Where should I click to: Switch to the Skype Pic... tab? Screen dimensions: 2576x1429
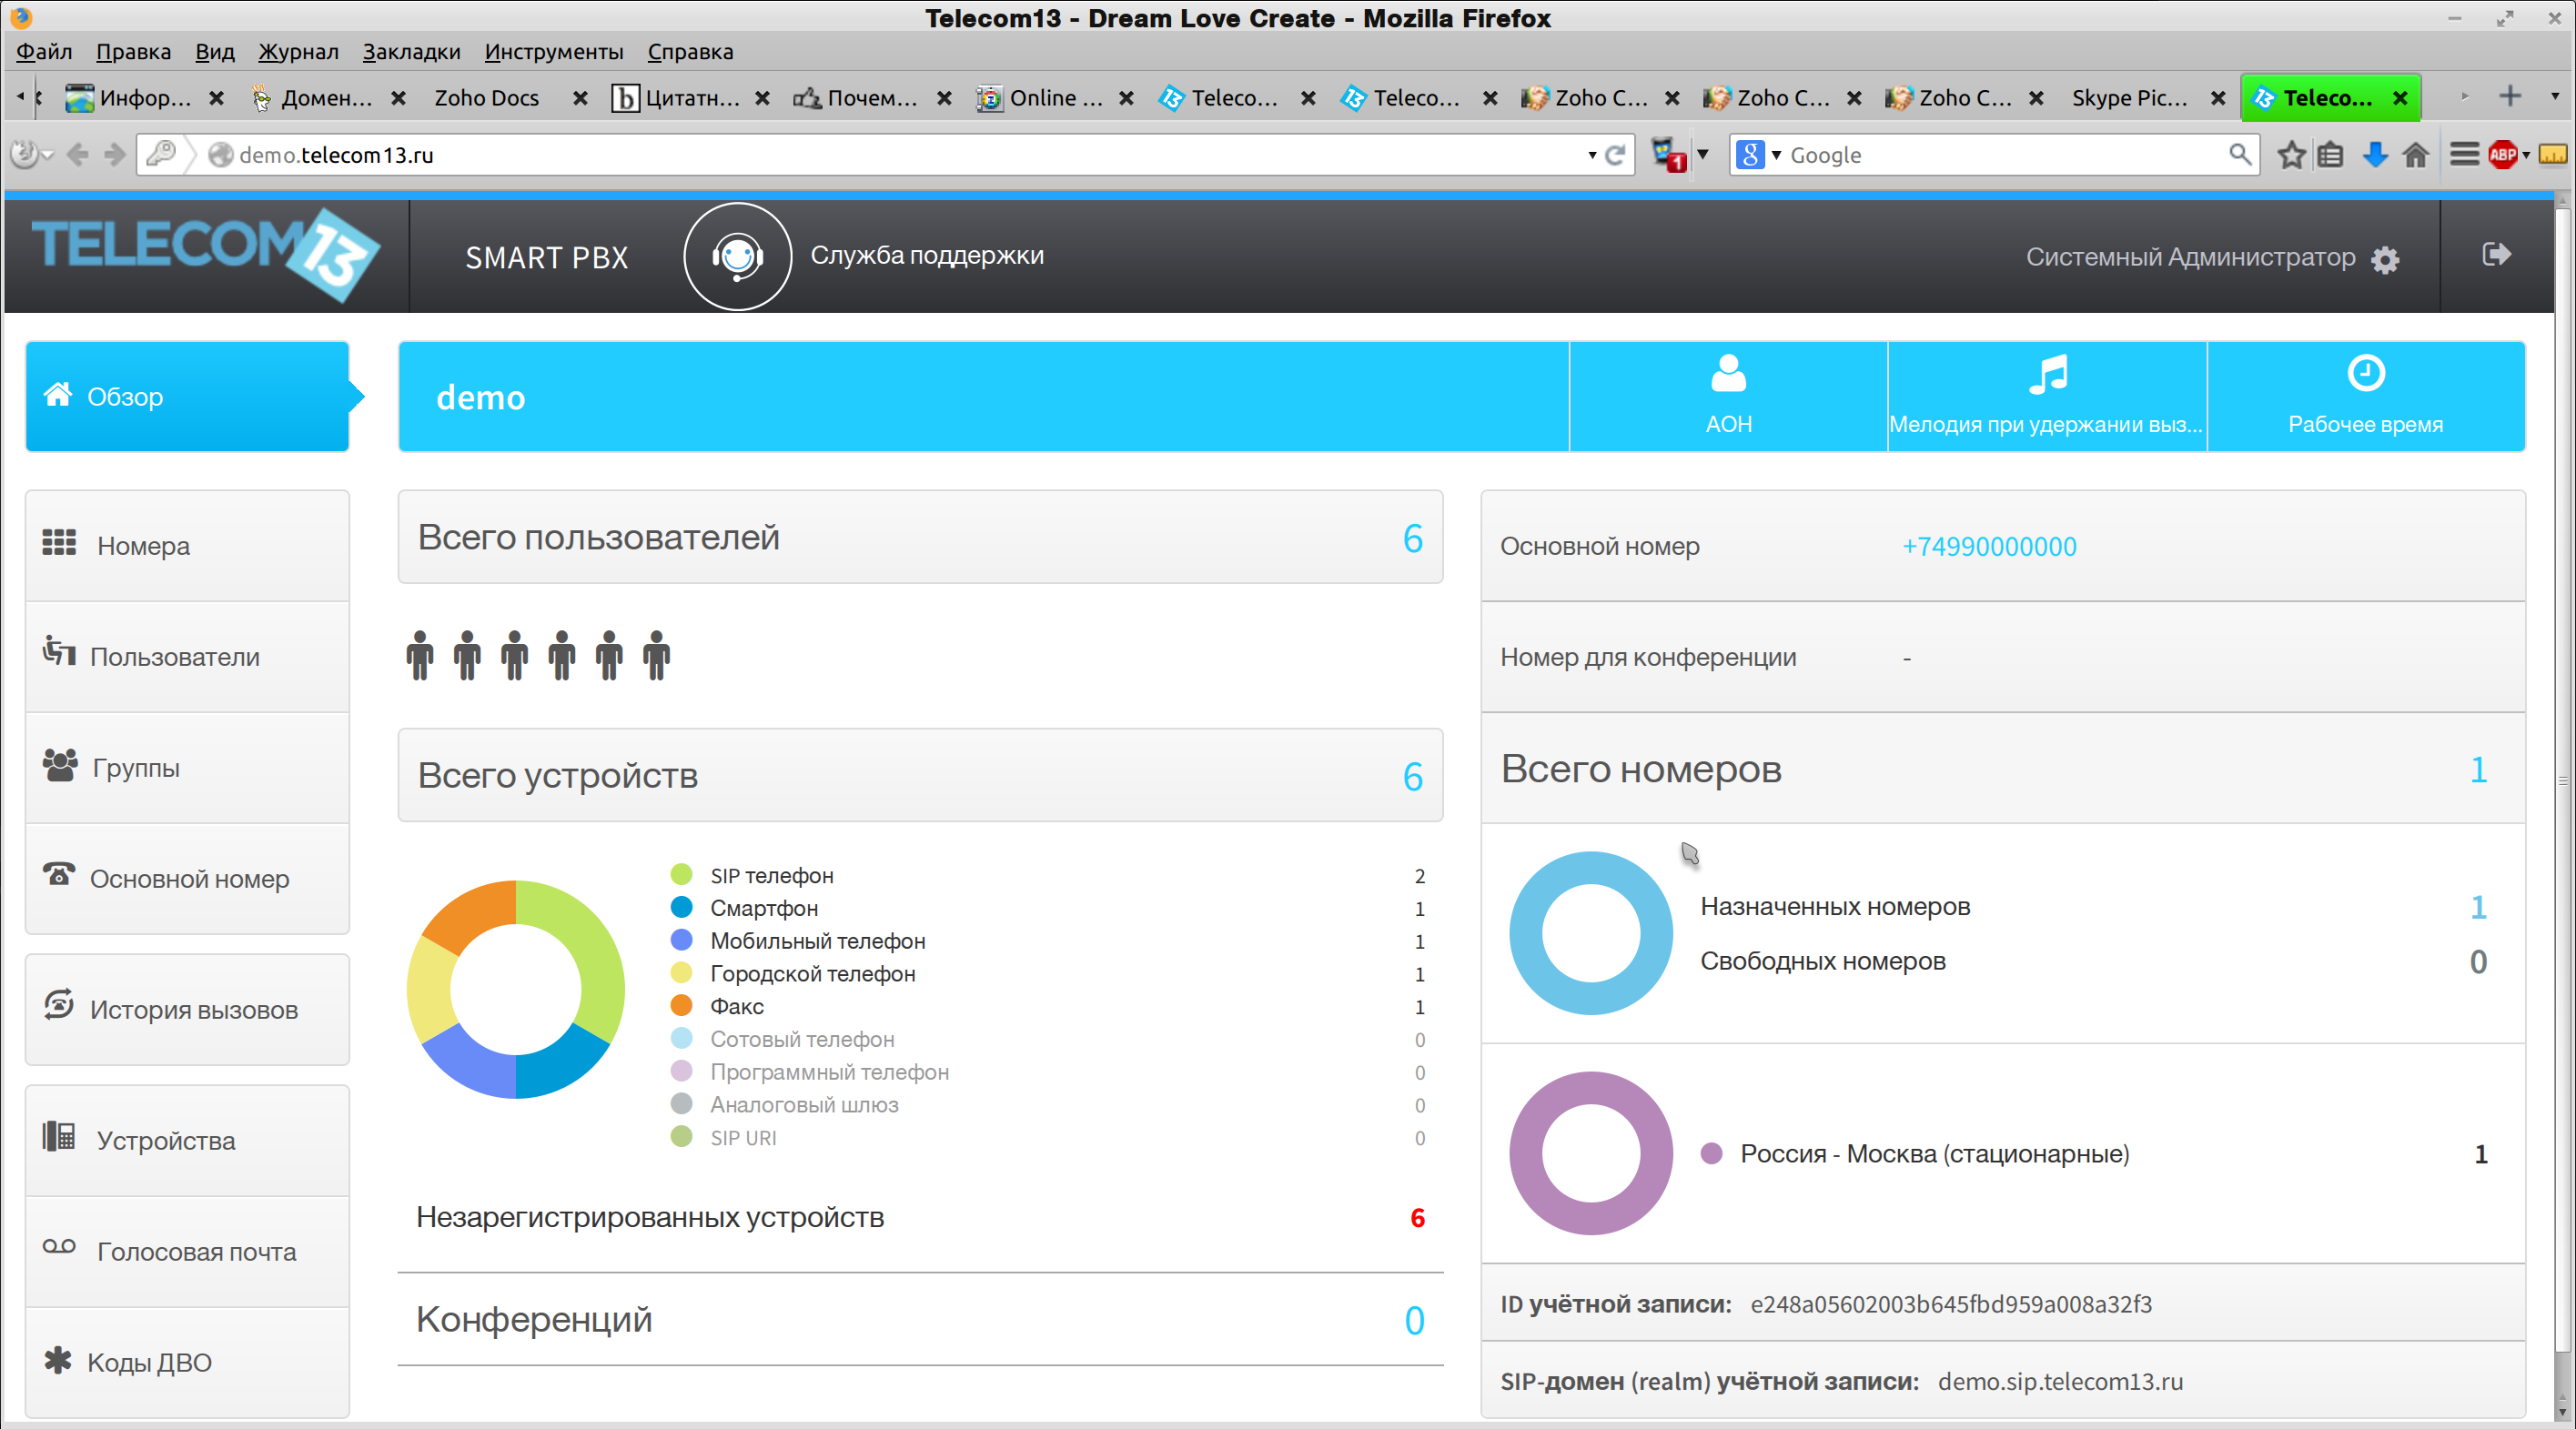pos(2129,98)
